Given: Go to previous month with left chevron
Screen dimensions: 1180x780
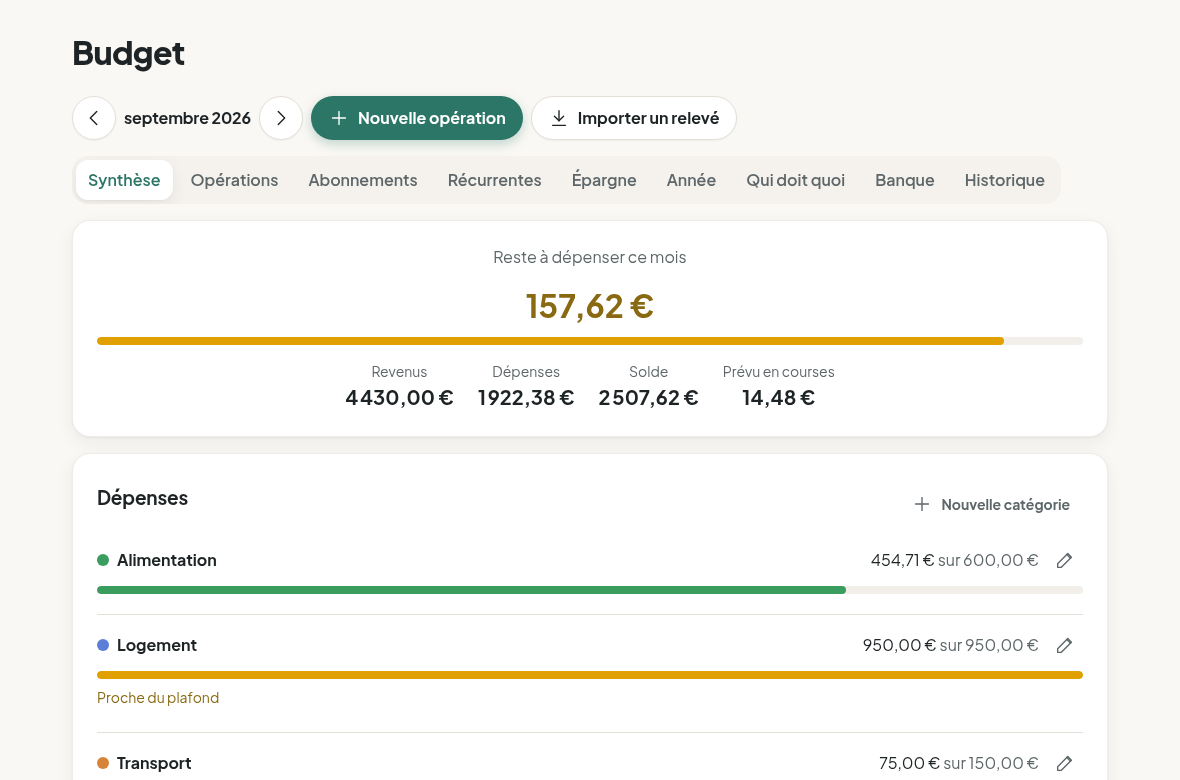Looking at the screenshot, I should click(94, 118).
